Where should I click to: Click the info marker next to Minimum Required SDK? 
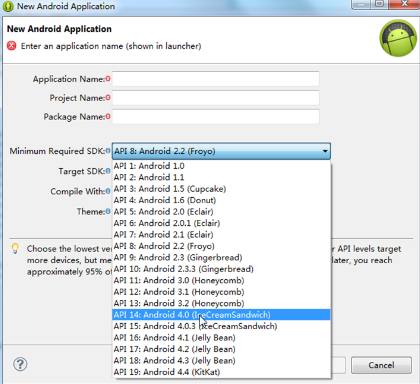tap(108, 151)
